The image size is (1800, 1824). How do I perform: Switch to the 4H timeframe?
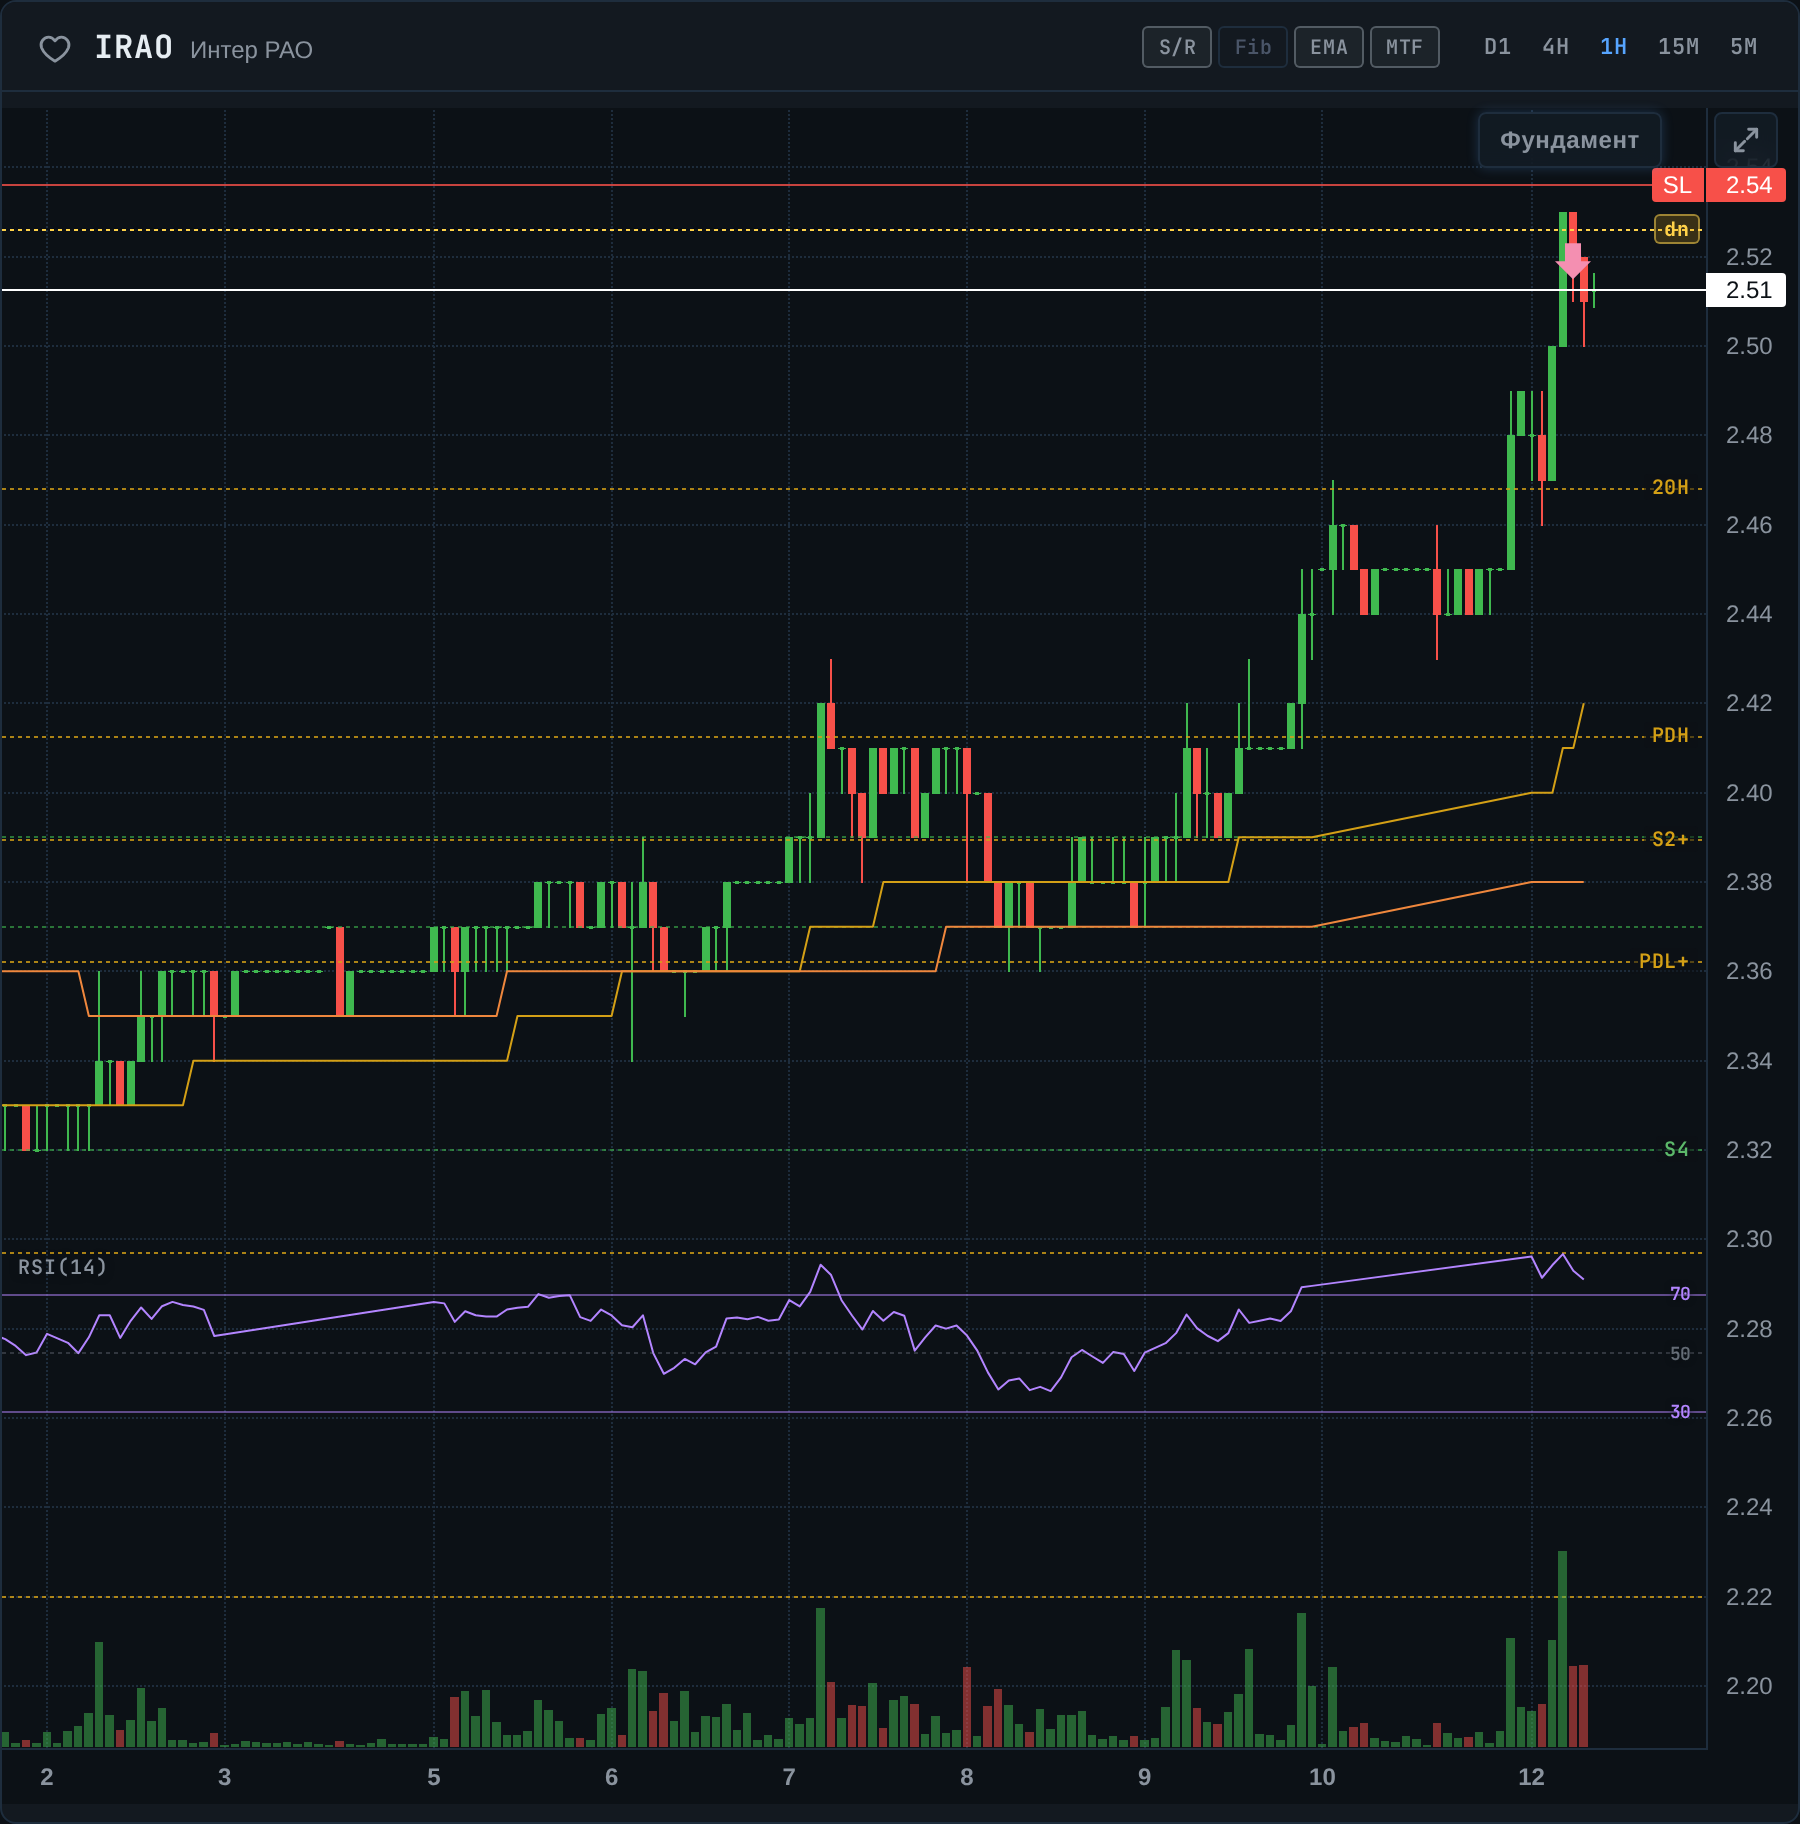click(x=1555, y=47)
